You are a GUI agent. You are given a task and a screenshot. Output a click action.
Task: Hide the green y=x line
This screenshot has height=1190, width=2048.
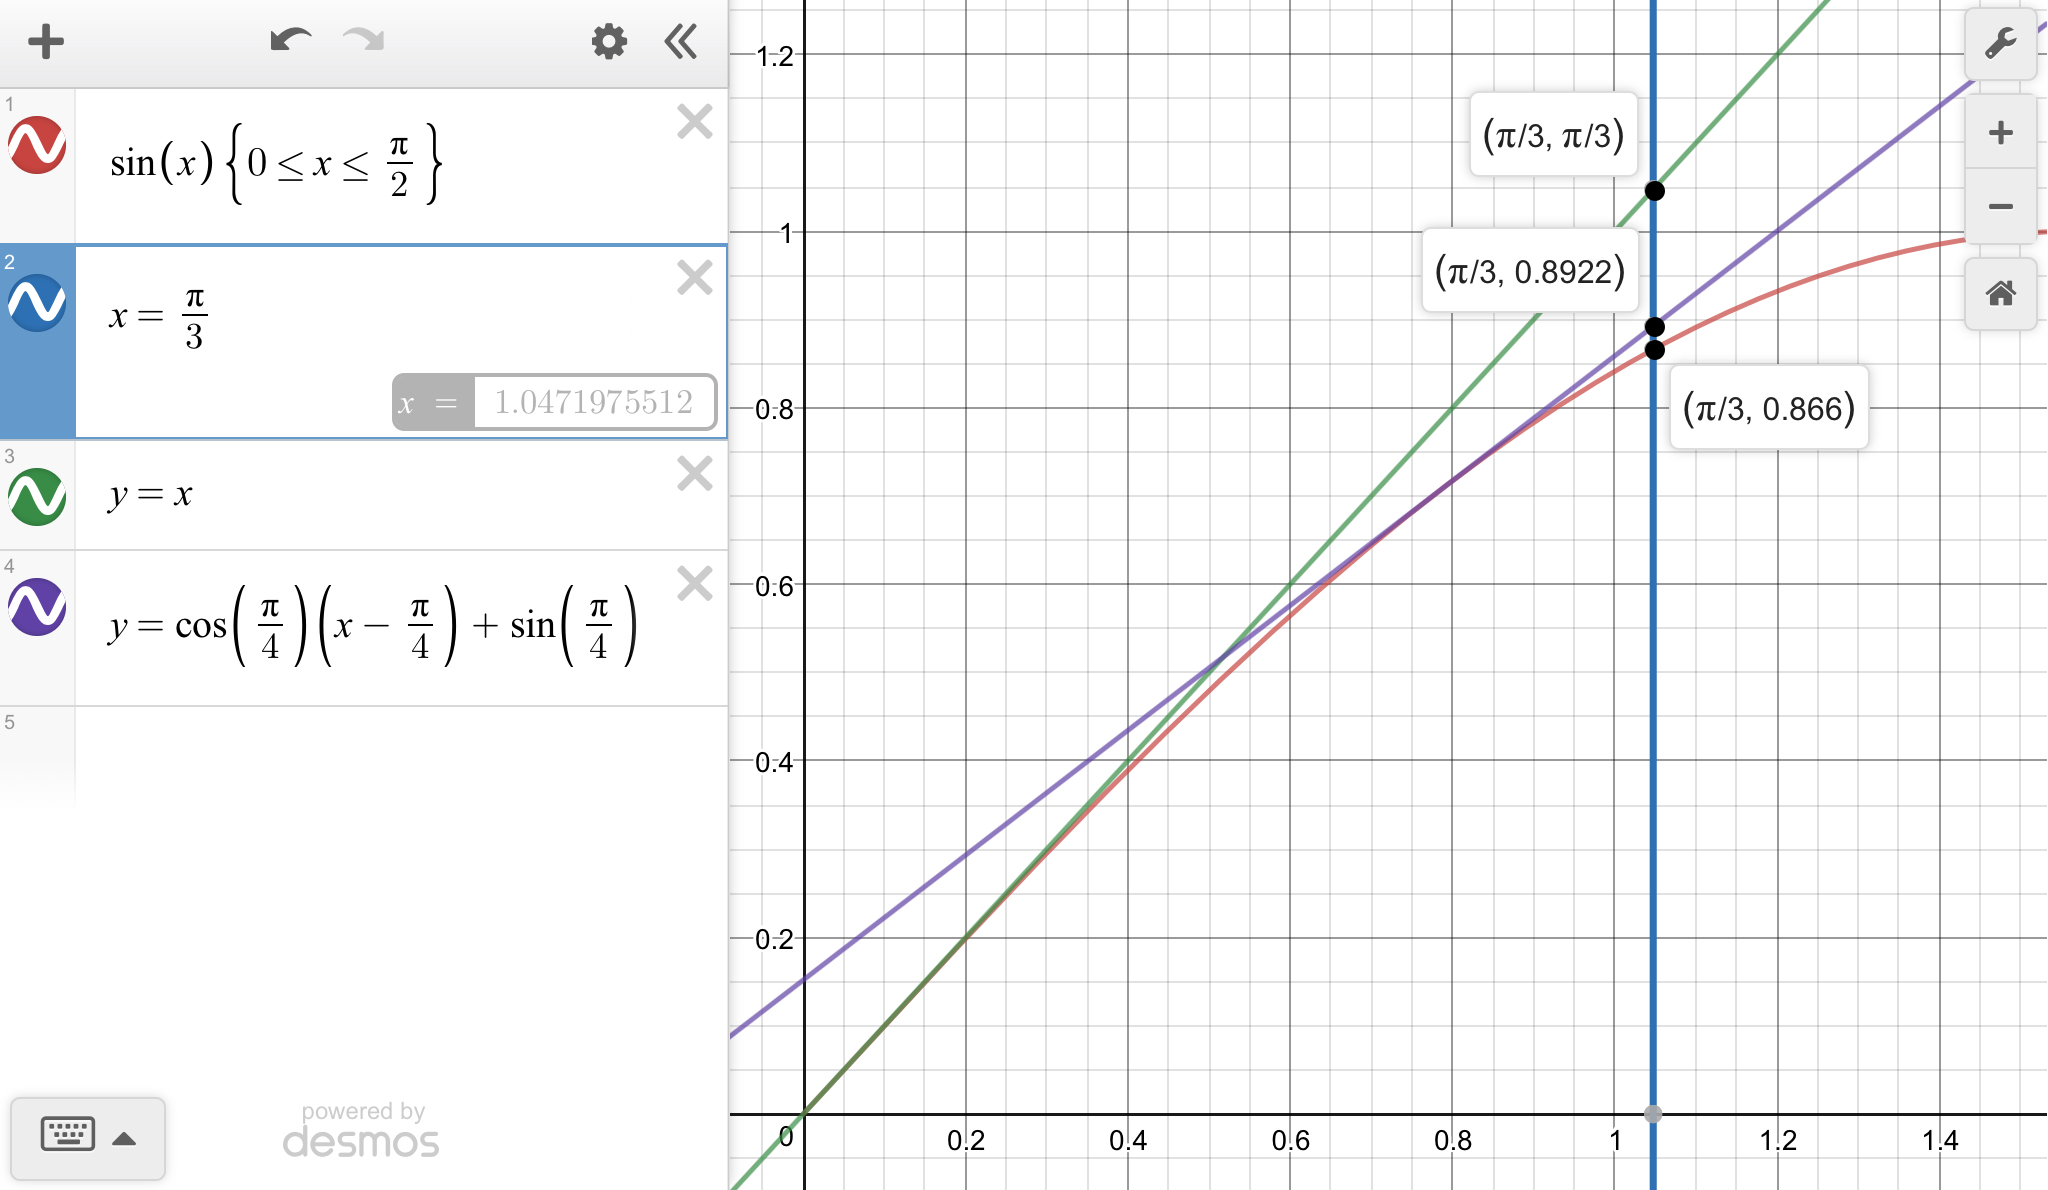pos(38,497)
